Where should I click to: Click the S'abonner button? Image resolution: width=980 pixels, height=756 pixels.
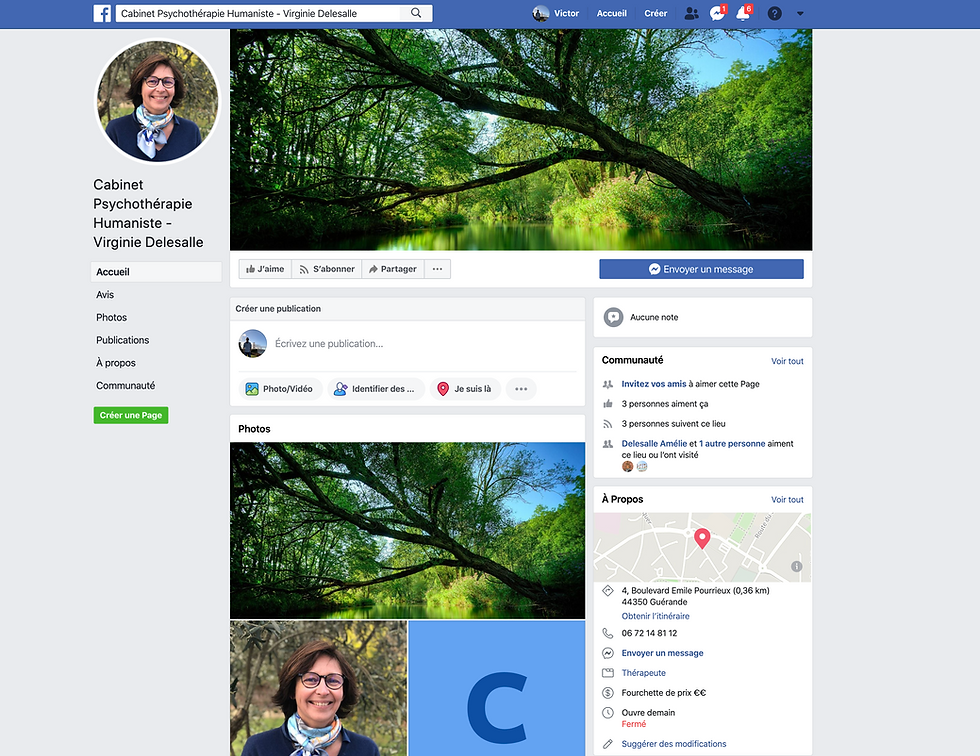(x=326, y=269)
